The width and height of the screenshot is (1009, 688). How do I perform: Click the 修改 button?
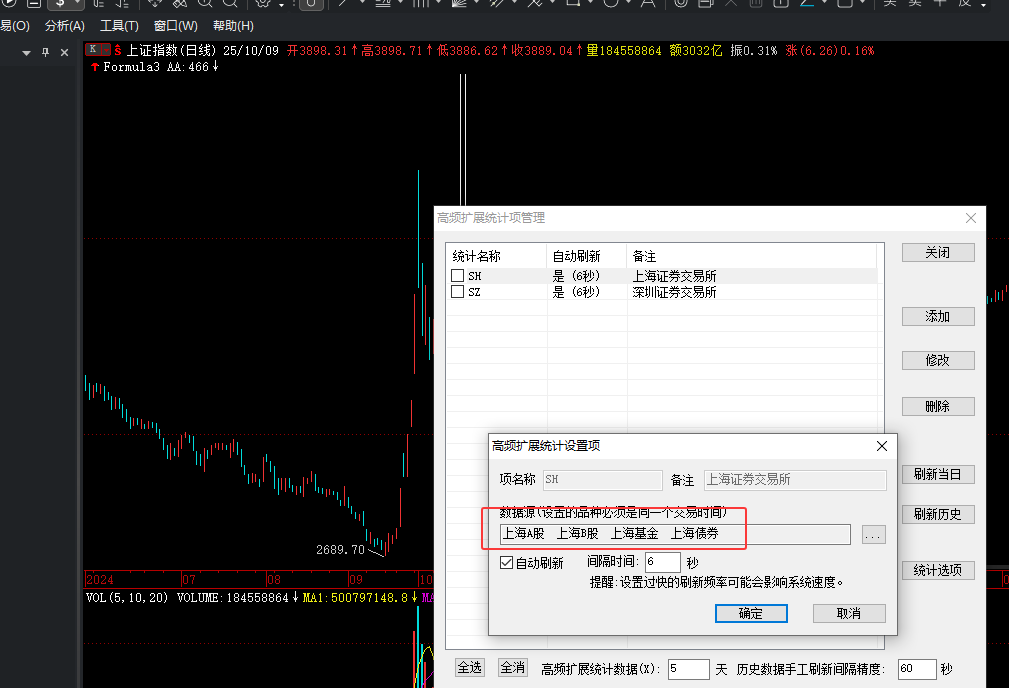coord(938,360)
